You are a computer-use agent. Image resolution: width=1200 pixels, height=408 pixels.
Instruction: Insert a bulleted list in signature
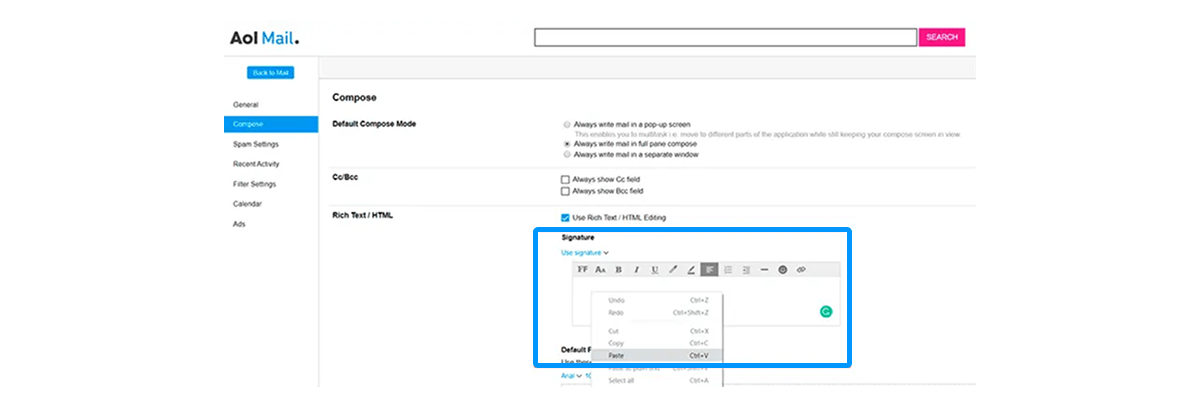point(728,270)
